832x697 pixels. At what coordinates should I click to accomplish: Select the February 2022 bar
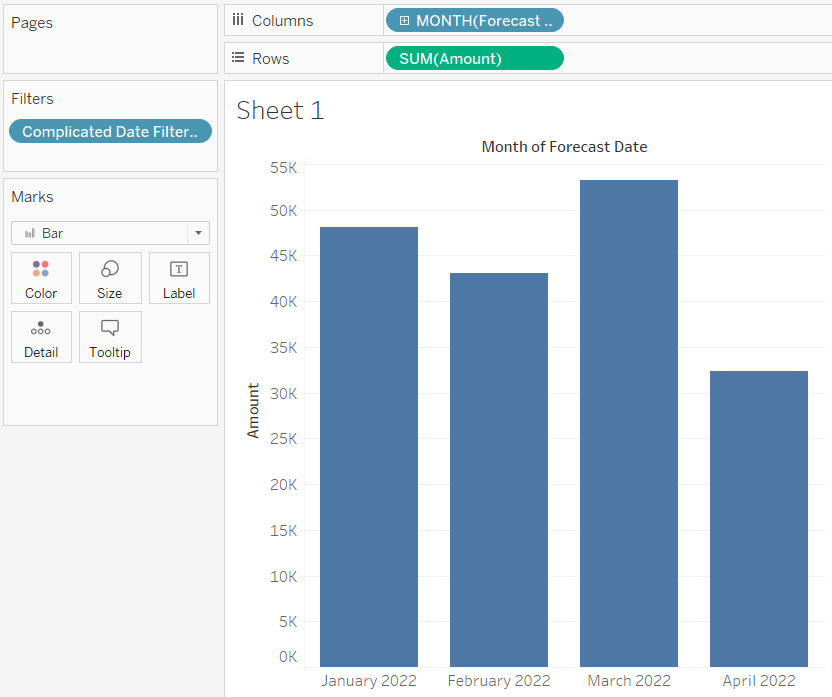click(x=499, y=469)
